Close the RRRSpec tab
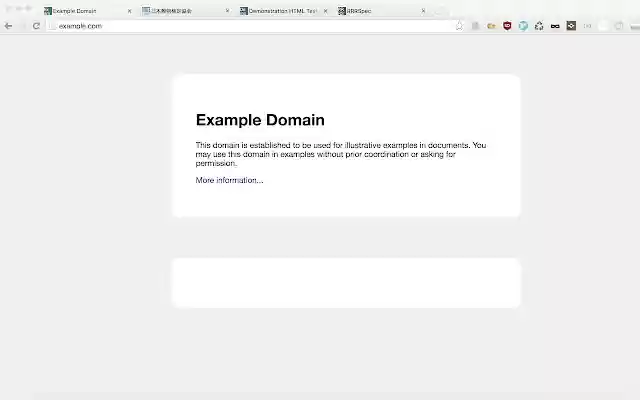The height and width of the screenshot is (400, 640). (423, 11)
